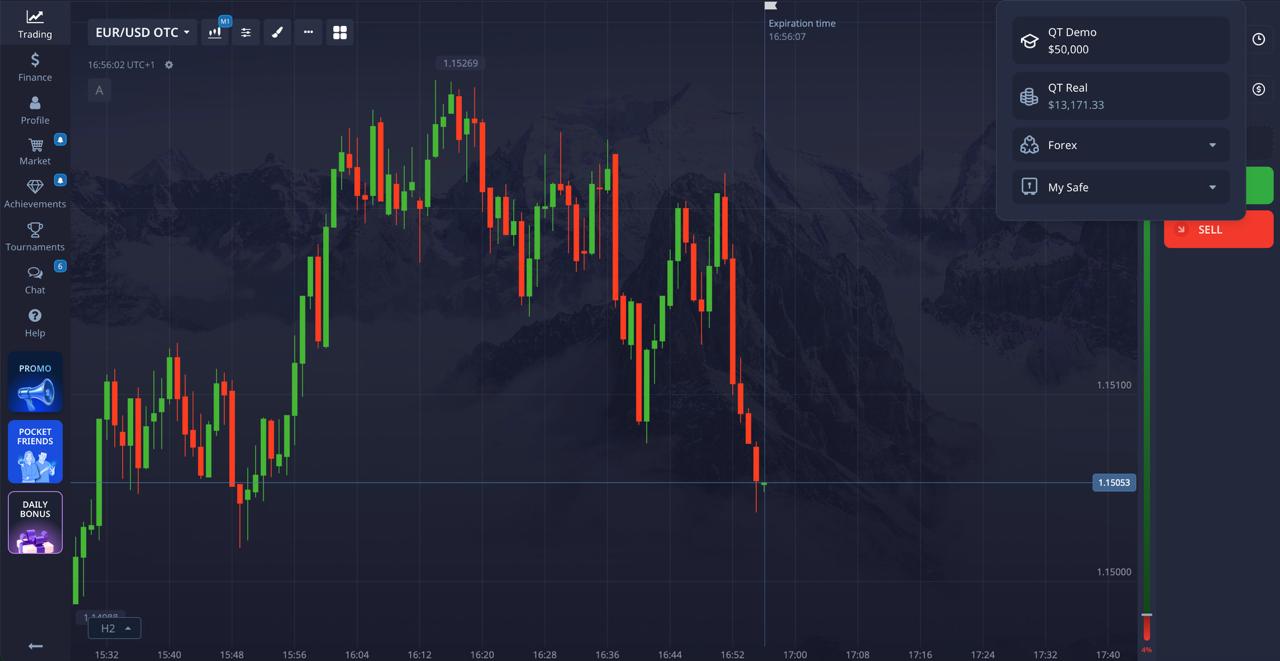
Task: Open the H2 timeframe selector
Action: click(x=114, y=628)
